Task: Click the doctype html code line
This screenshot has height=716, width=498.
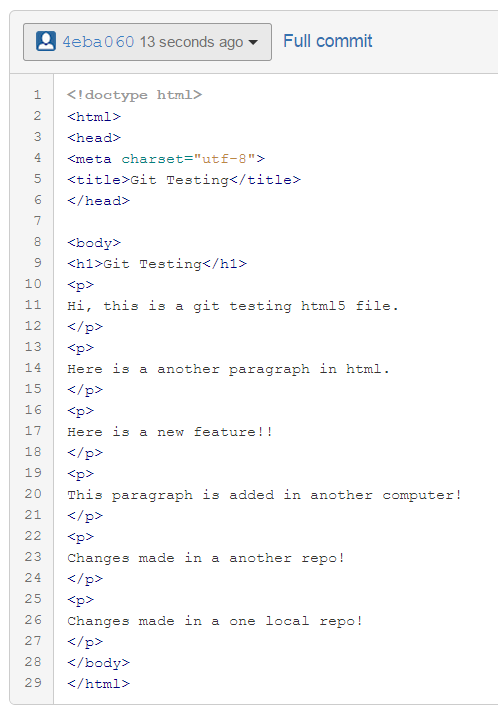Action: pyautogui.click(x=135, y=95)
